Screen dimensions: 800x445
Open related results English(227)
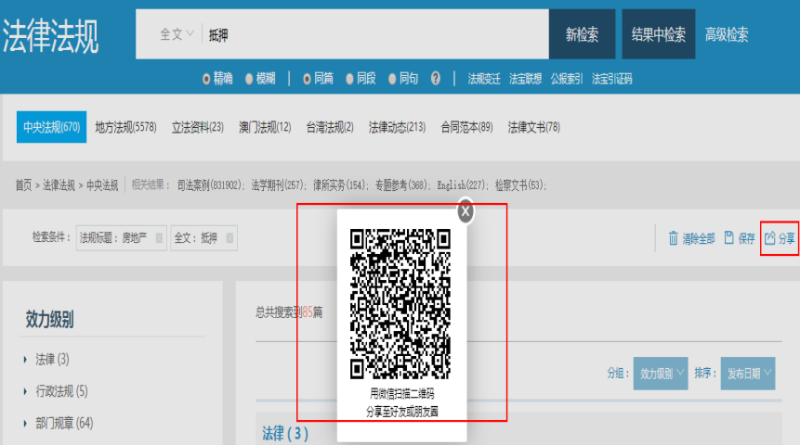[x=463, y=185]
